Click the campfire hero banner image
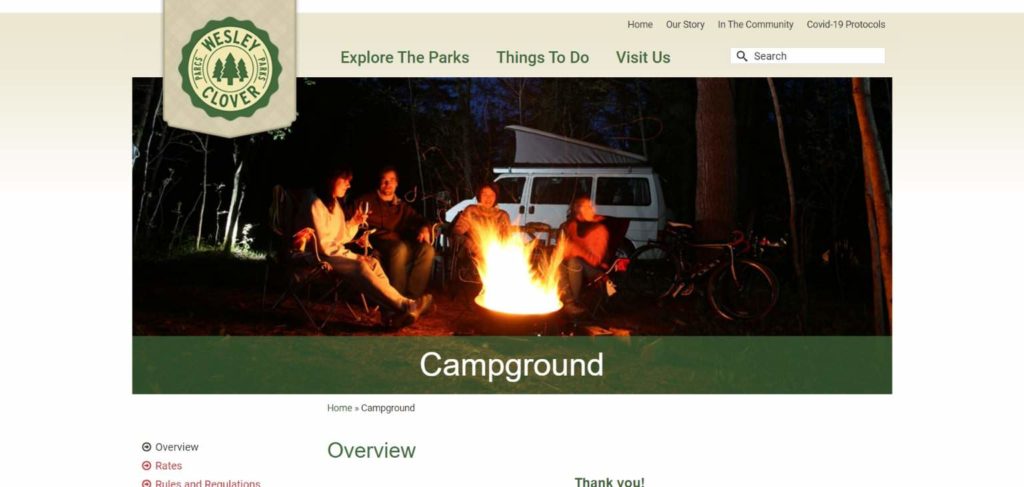 point(512,206)
